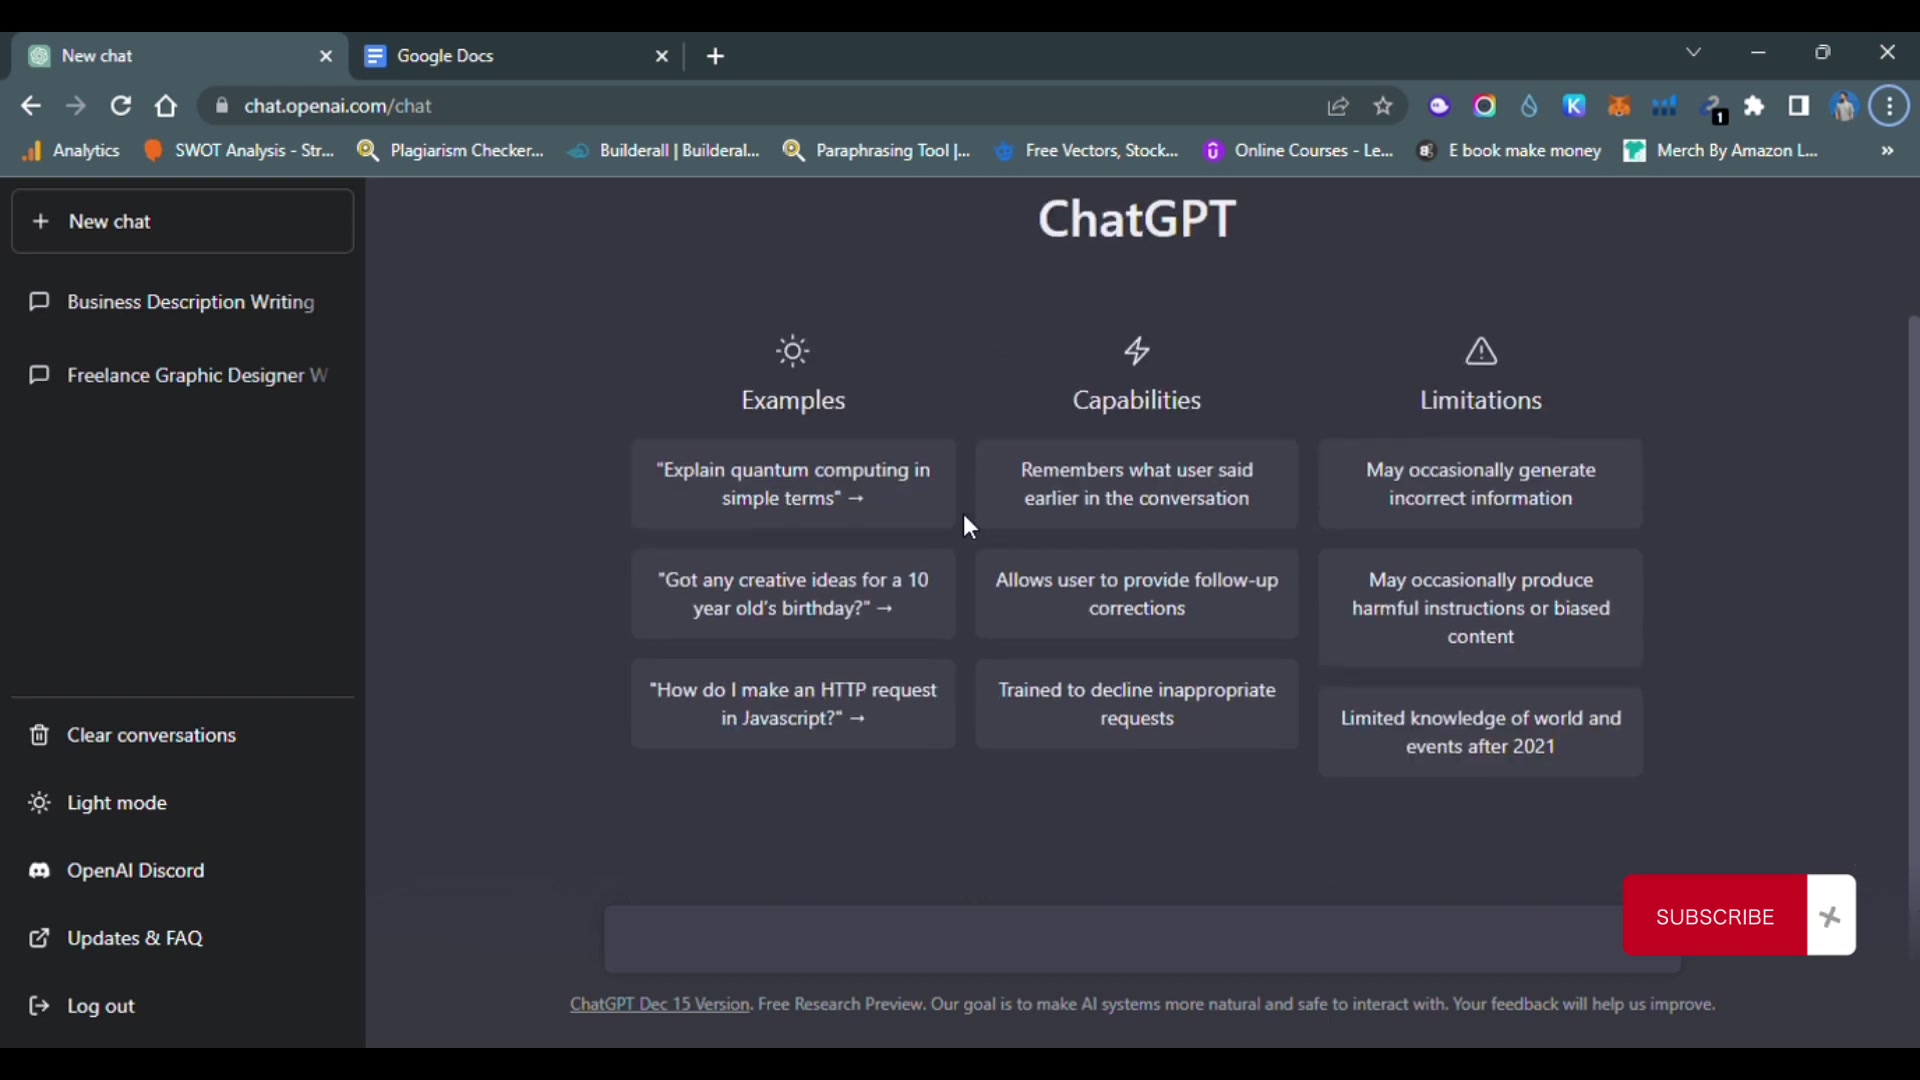1920x1080 pixels.
Task: Select the HTTP request in Javascript example
Action: tap(793, 704)
